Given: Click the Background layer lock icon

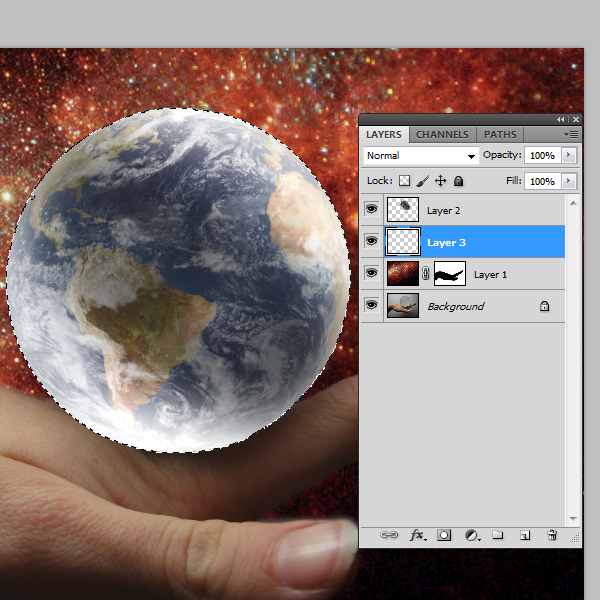Looking at the screenshot, I should tap(544, 306).
